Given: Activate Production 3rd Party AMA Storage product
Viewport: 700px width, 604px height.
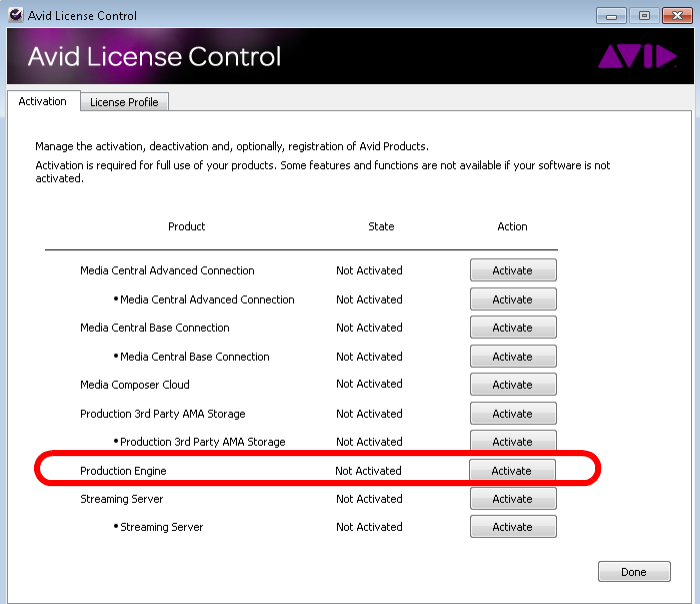Looking at the screenshot, I should (x=512, y=413).
